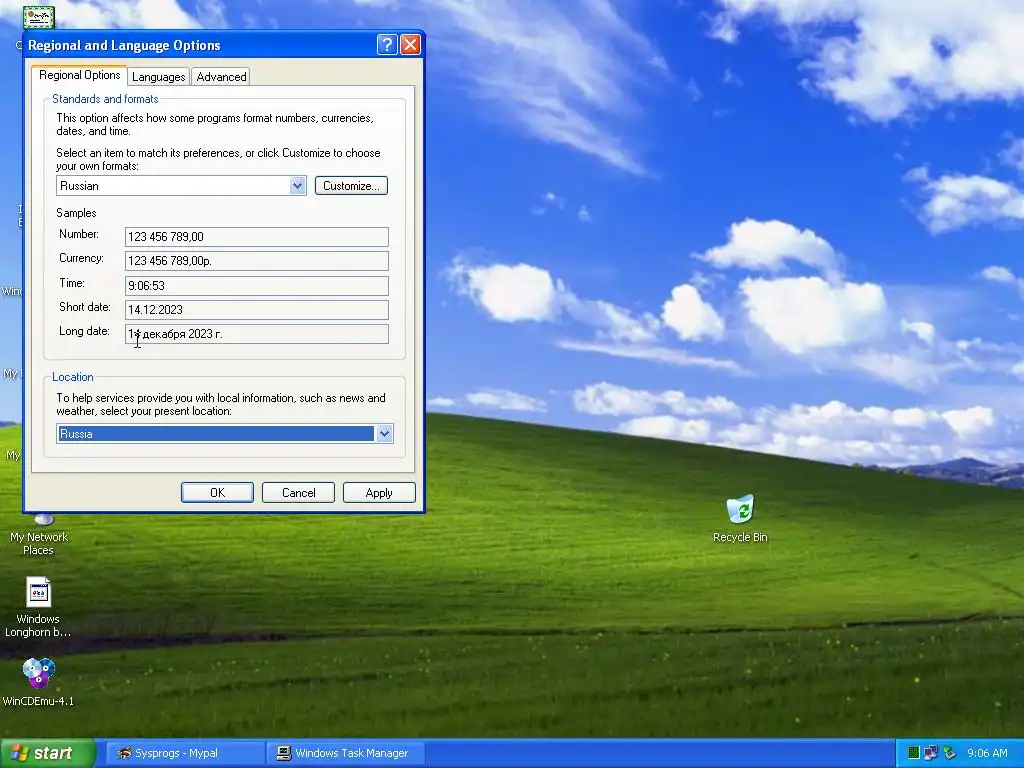Click the Time sample field 9:06:53
This screenshot has height=768, width=1024.
(257, 285)
